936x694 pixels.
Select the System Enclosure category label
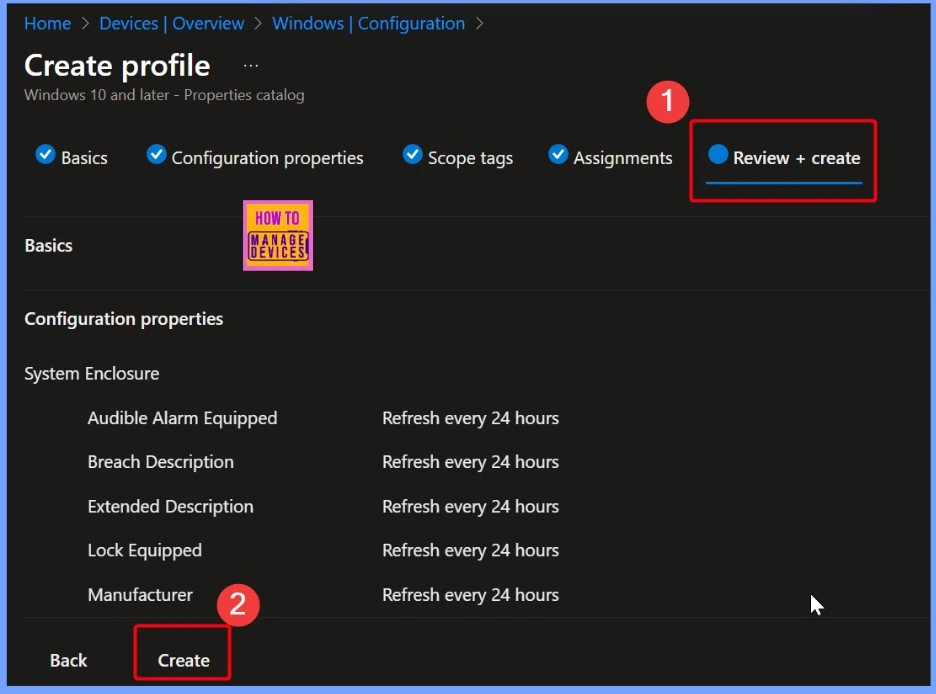click(x=91, y=374)
